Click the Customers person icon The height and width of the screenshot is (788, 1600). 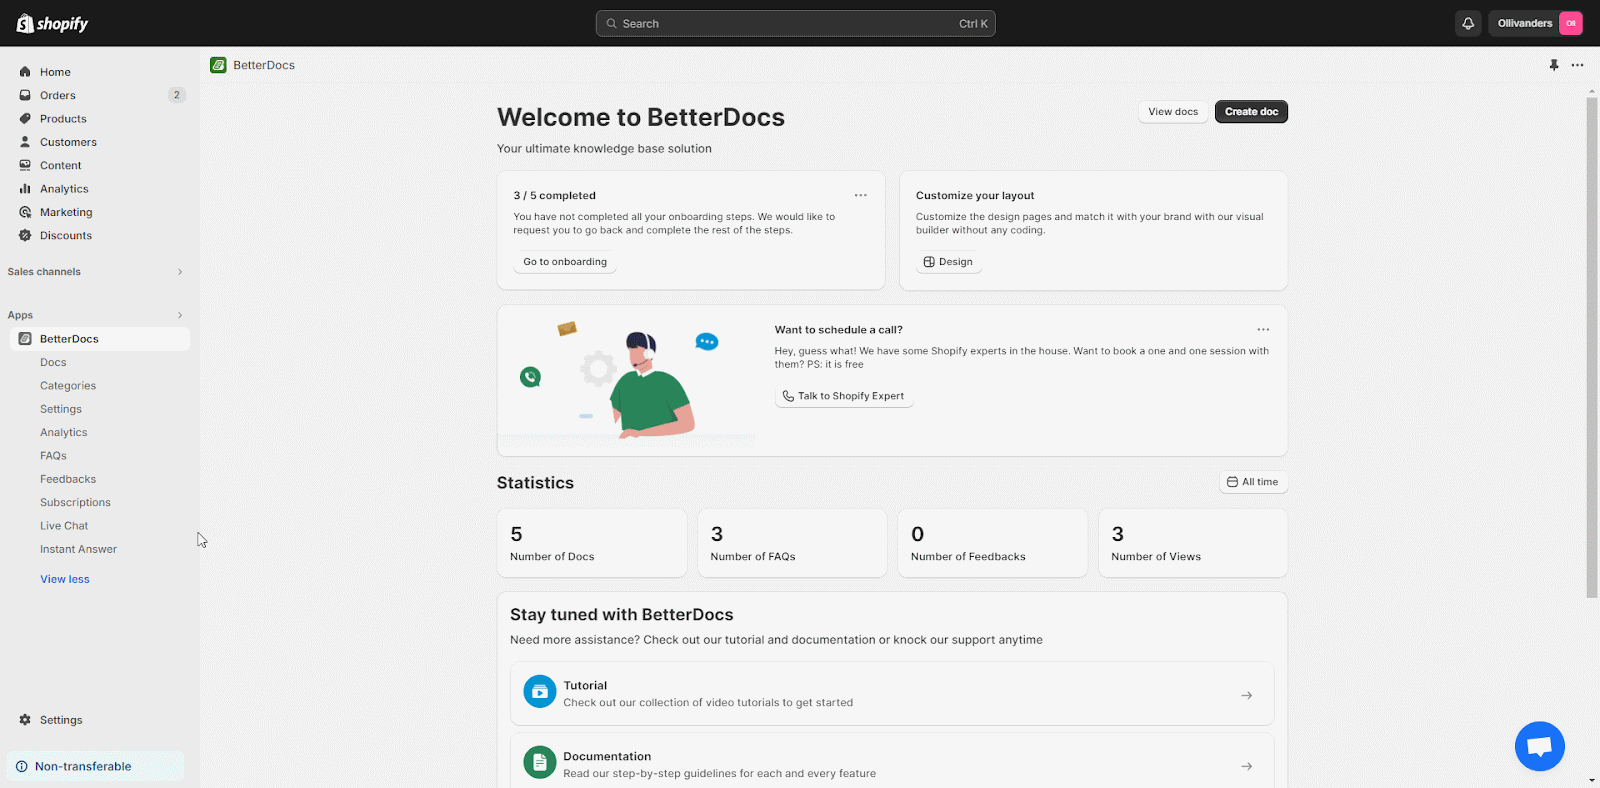pyautogui.click(x=25, y=142)
